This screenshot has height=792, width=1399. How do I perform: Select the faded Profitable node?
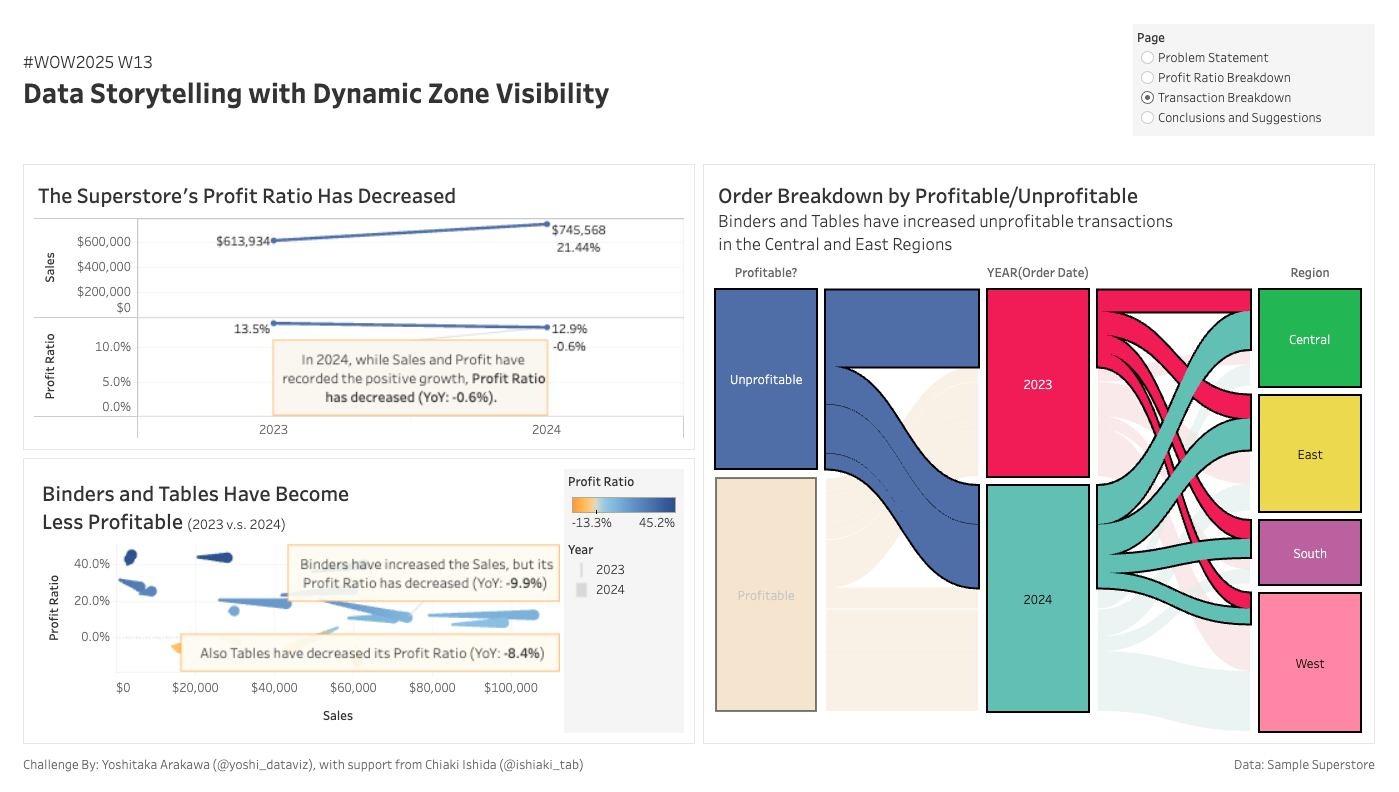[x=766, y=595]
